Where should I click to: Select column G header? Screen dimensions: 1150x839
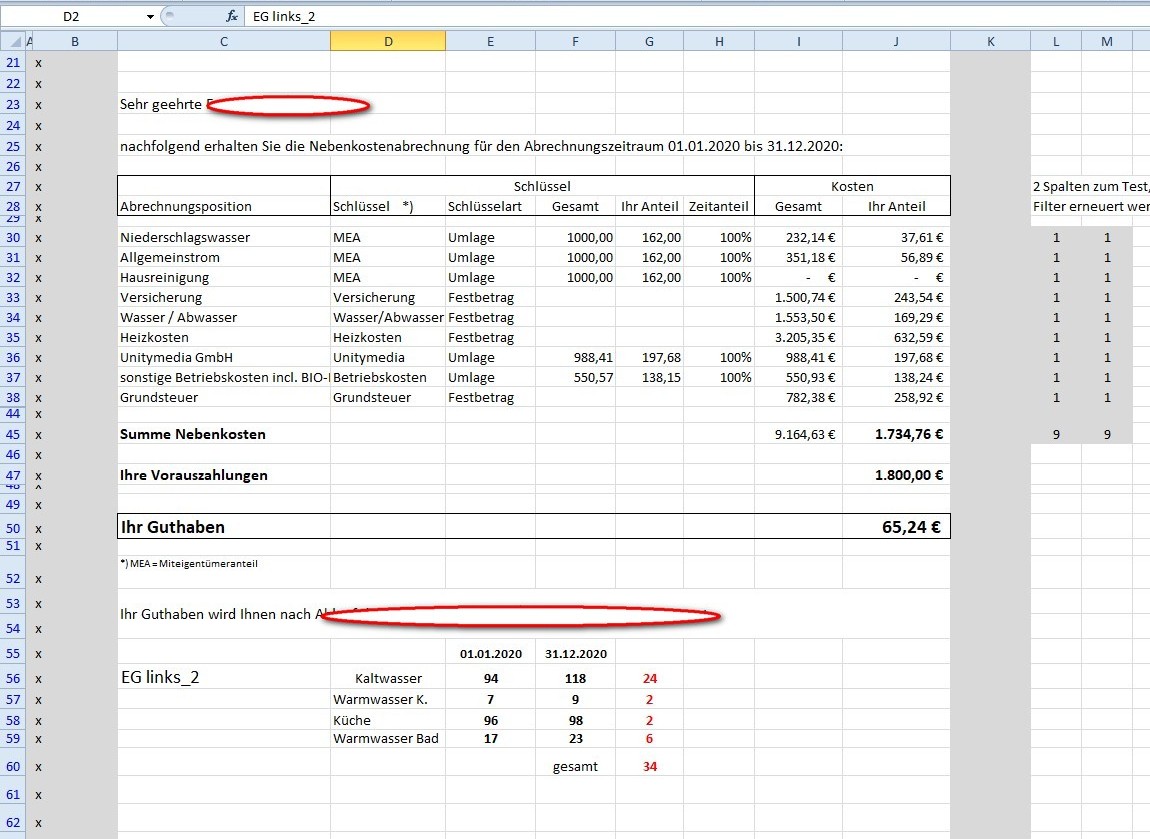coord(649,42)
